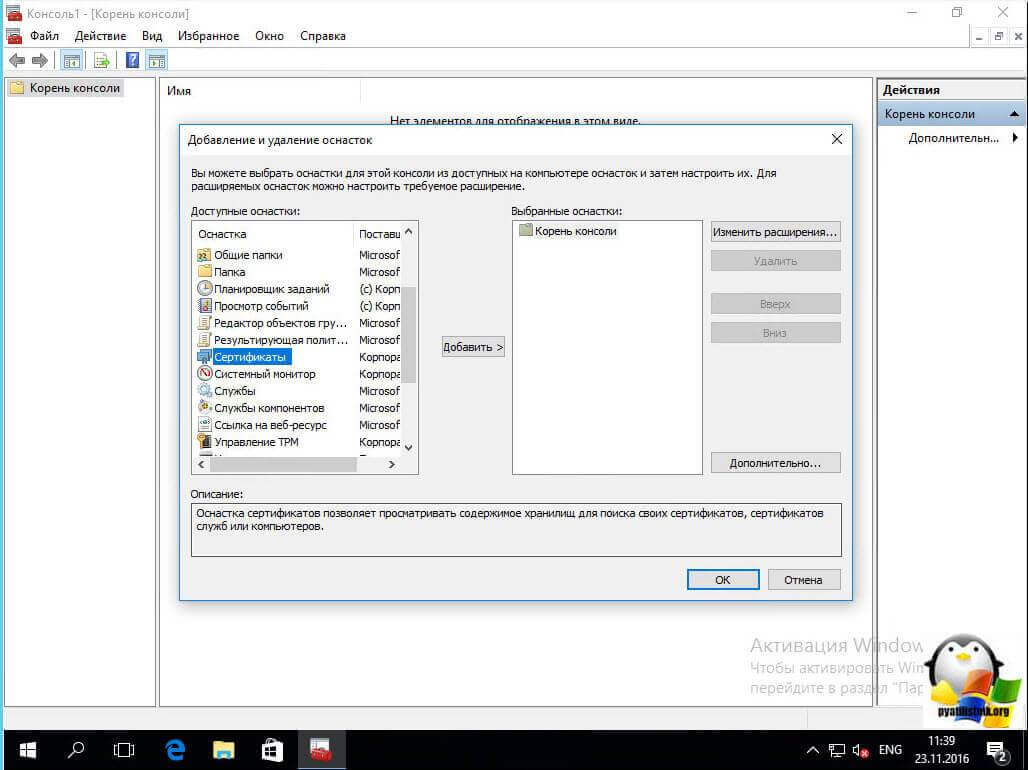The height and width of the screenshot is (770, 1028).
Task: Select Корень консоли in selected snap-ins
Action: (x=575, y=231)
